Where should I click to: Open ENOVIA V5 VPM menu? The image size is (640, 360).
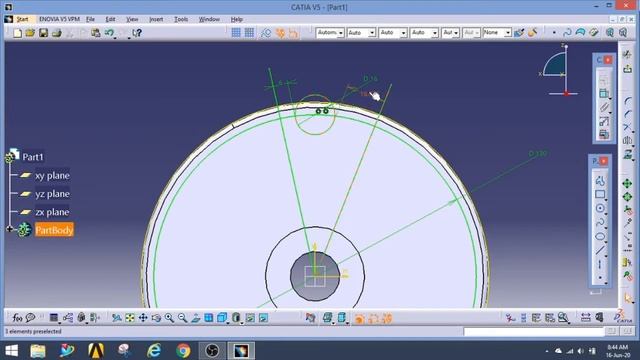(x=60, y=19)
